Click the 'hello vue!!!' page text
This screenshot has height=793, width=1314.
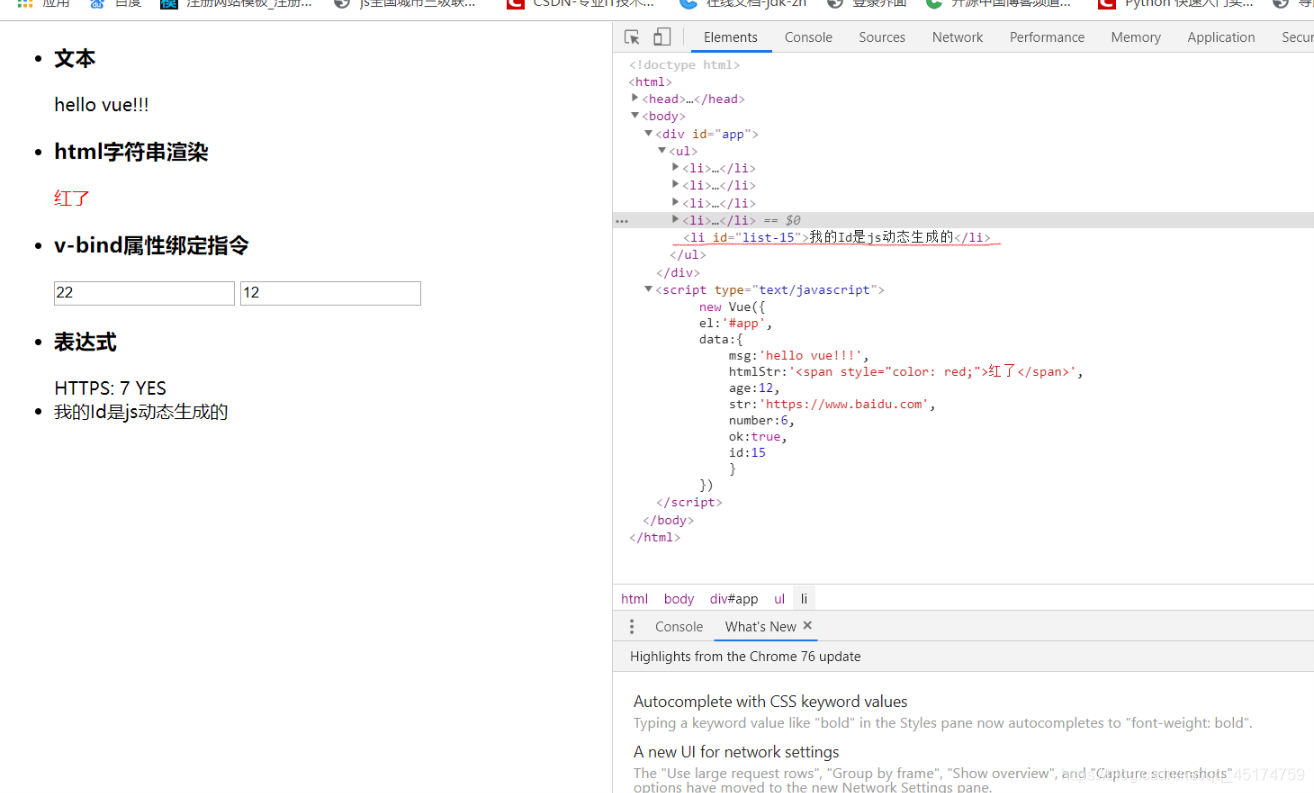(x=101, y=105)
